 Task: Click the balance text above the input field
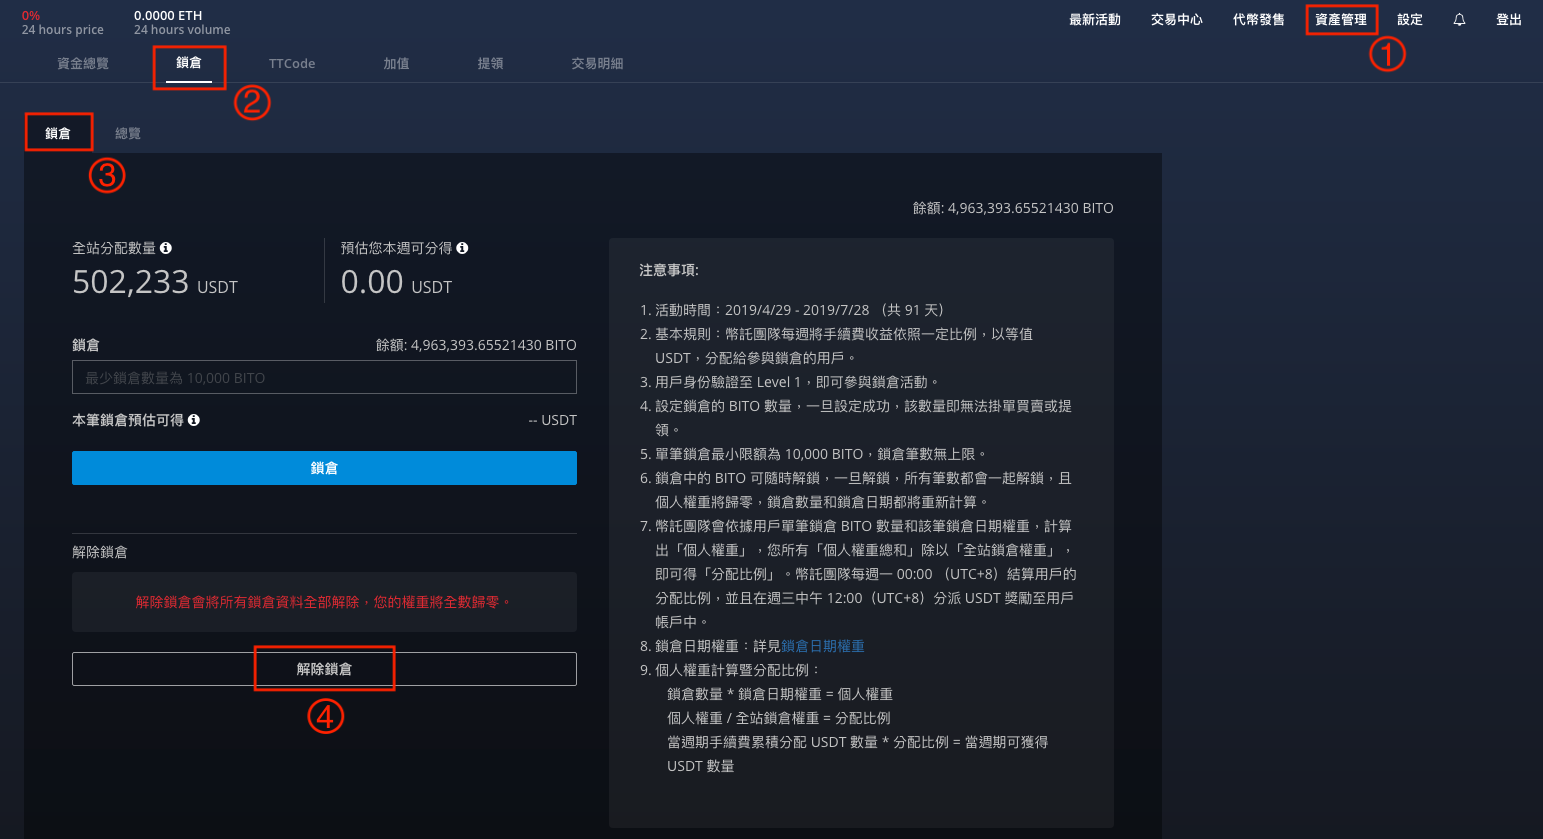pyautogui.click(x=476, y=345)
